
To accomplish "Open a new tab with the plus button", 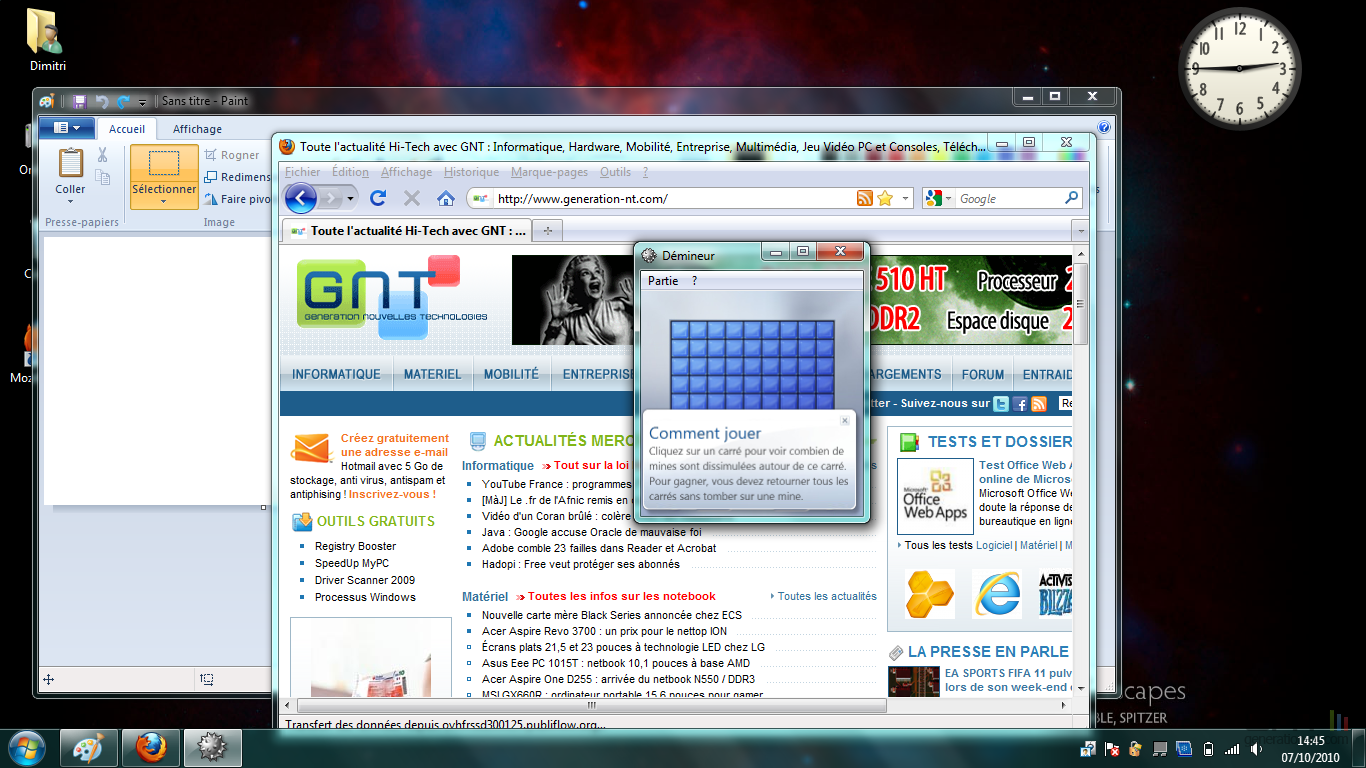I will tap(547, 231).
